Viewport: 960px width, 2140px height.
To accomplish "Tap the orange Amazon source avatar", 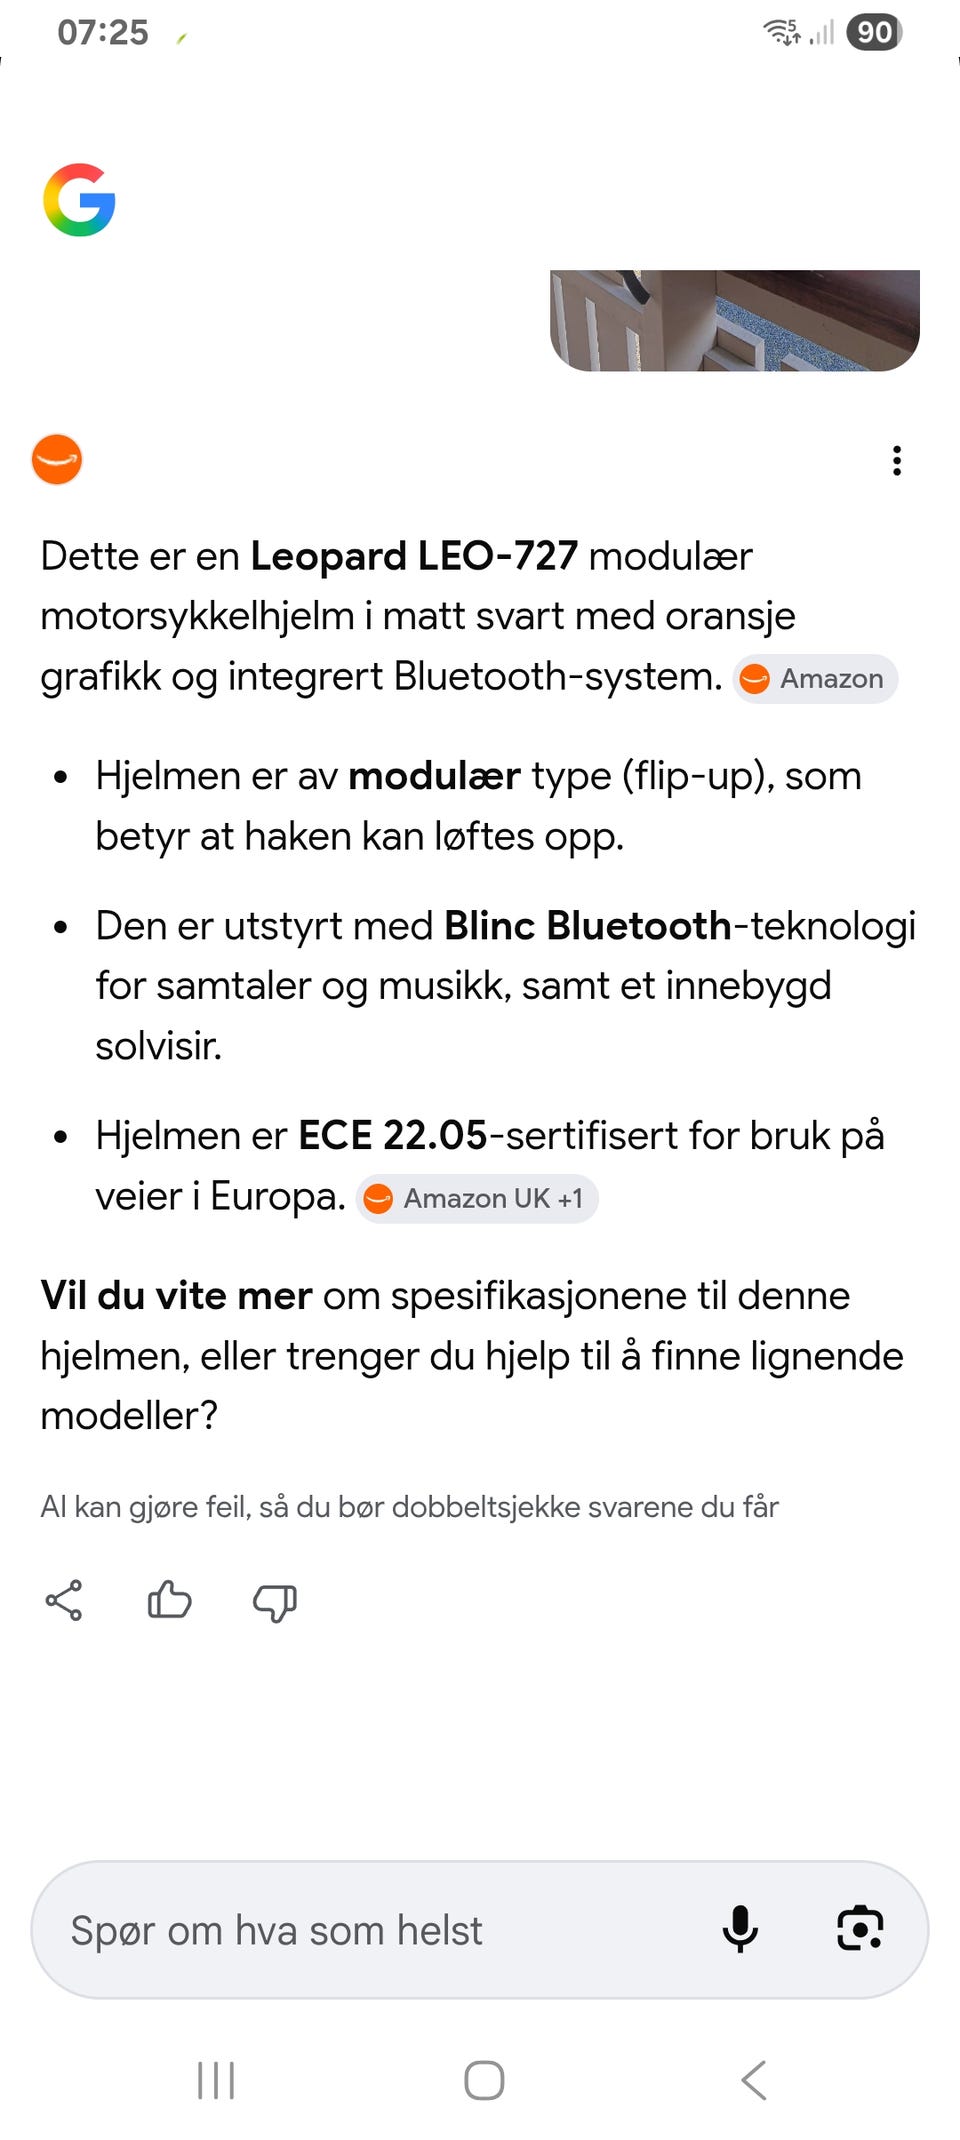I will [57, 460].
